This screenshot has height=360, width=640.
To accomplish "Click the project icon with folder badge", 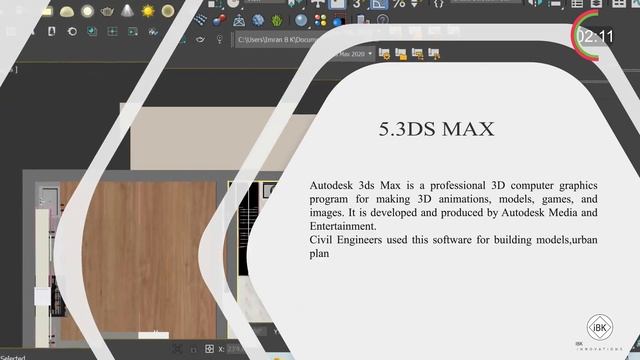I will click(x=401, y=54).
